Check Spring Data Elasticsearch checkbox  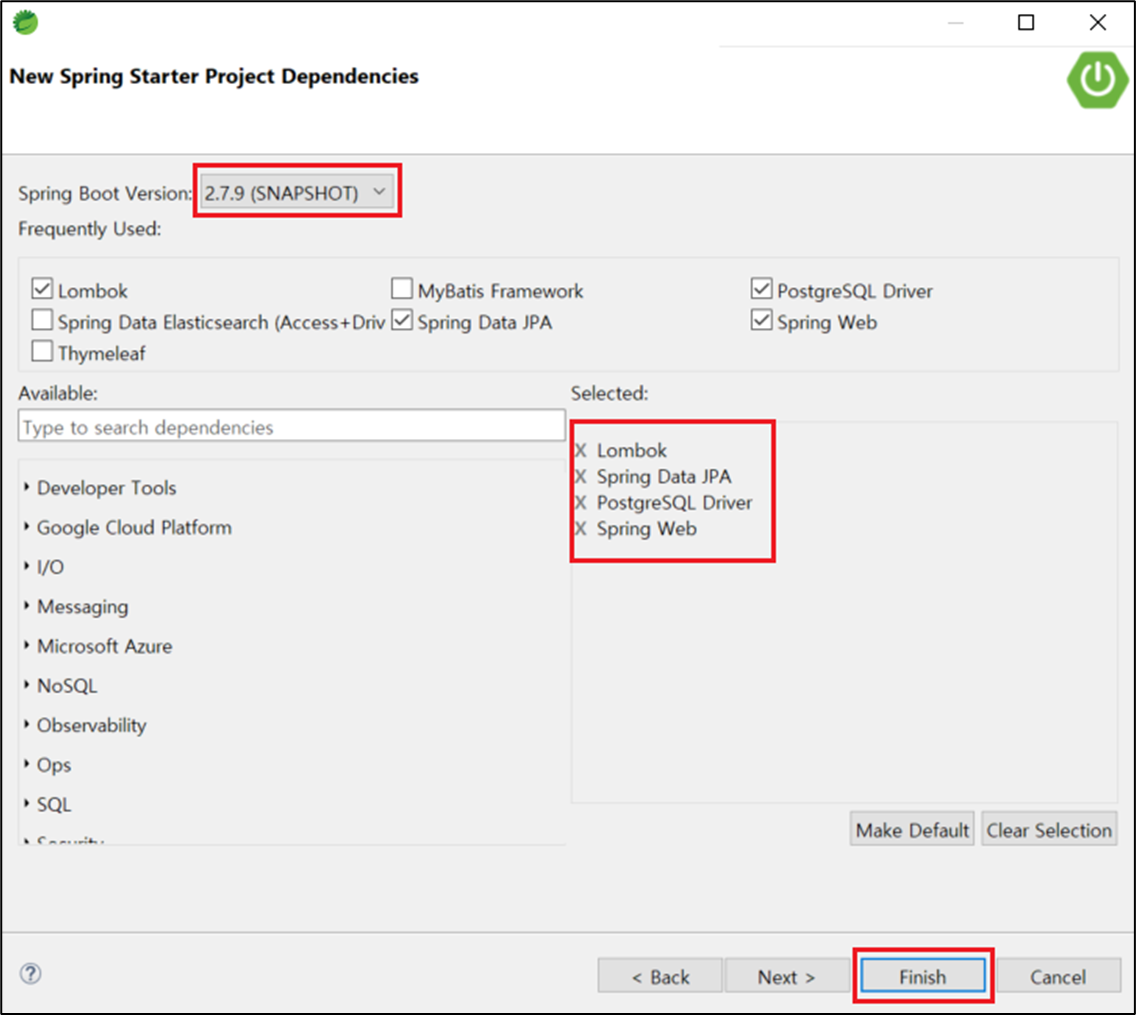42,320
